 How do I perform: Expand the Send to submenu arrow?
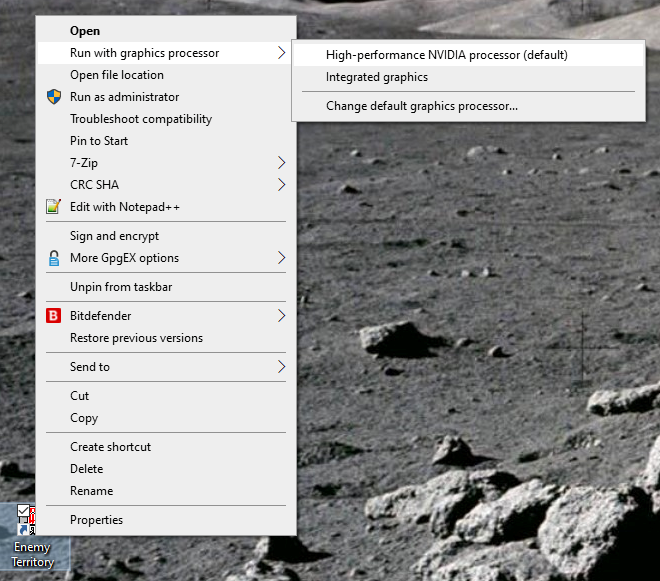coord(282,367)
